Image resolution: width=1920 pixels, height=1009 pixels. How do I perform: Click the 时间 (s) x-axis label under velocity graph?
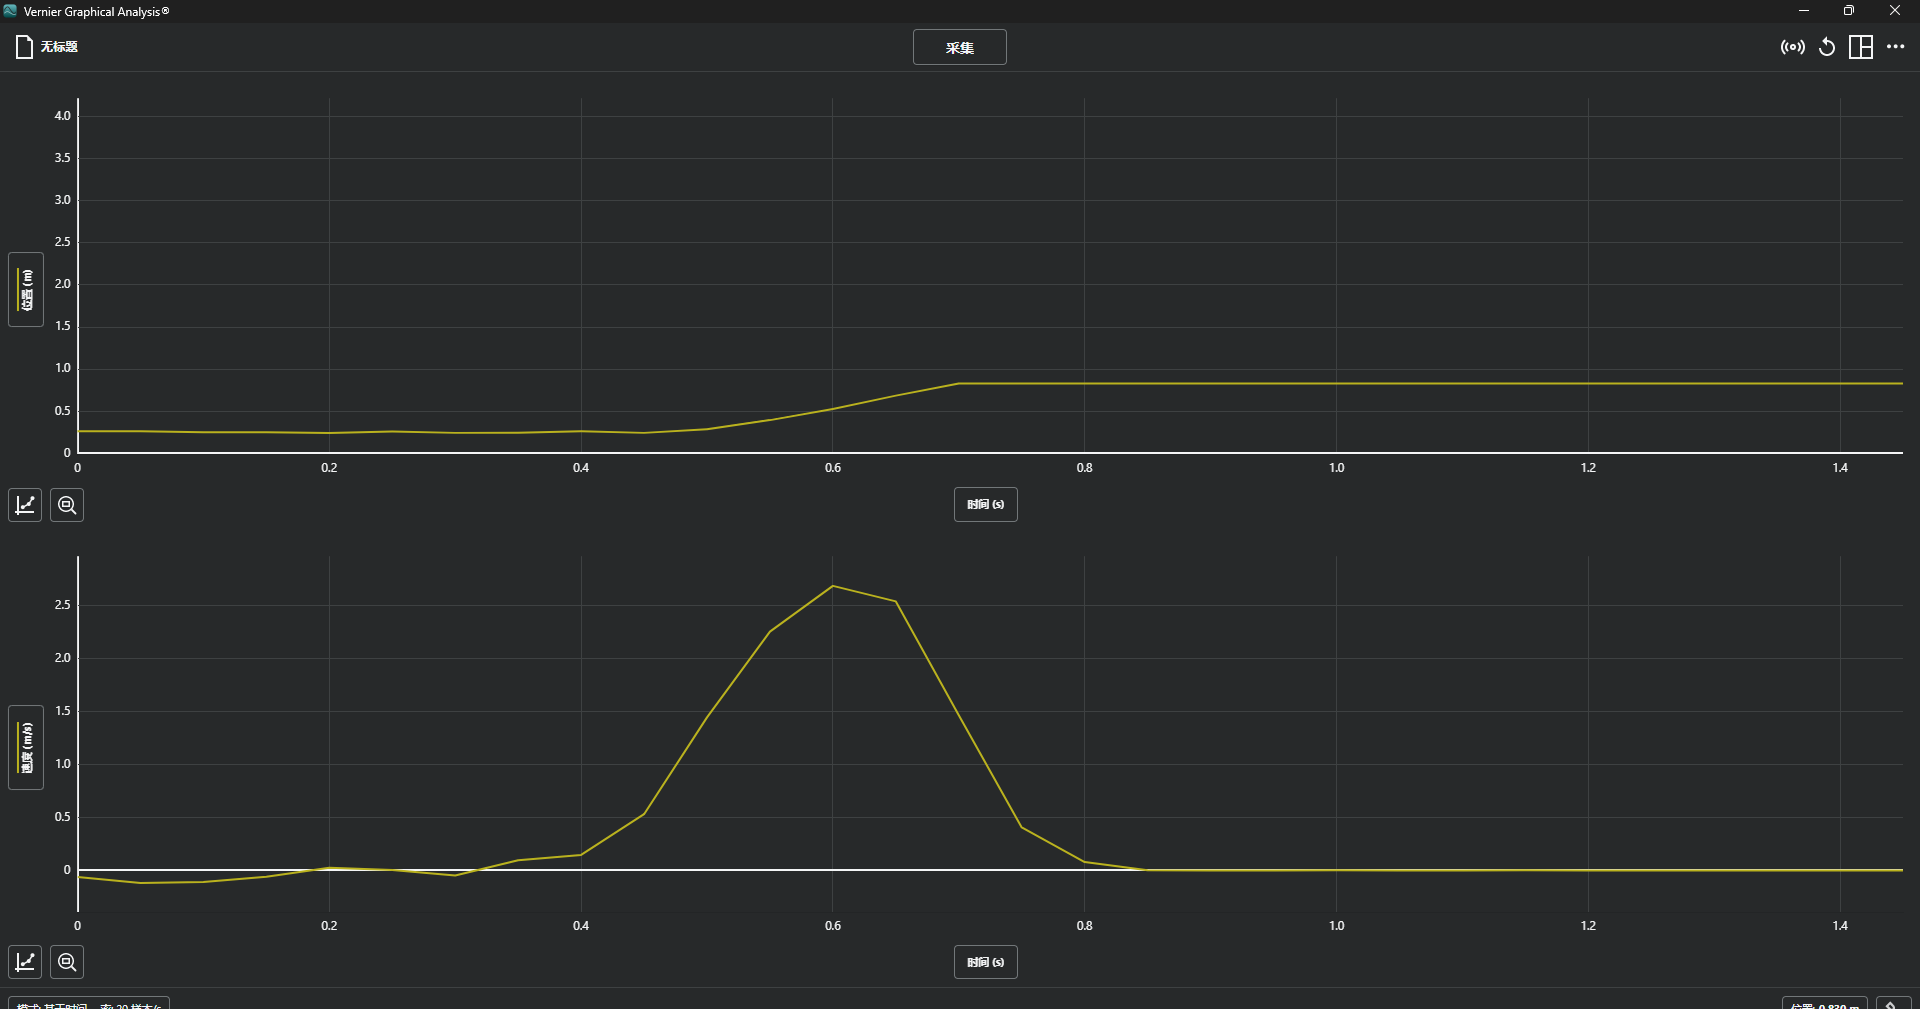tap(985, 962)
